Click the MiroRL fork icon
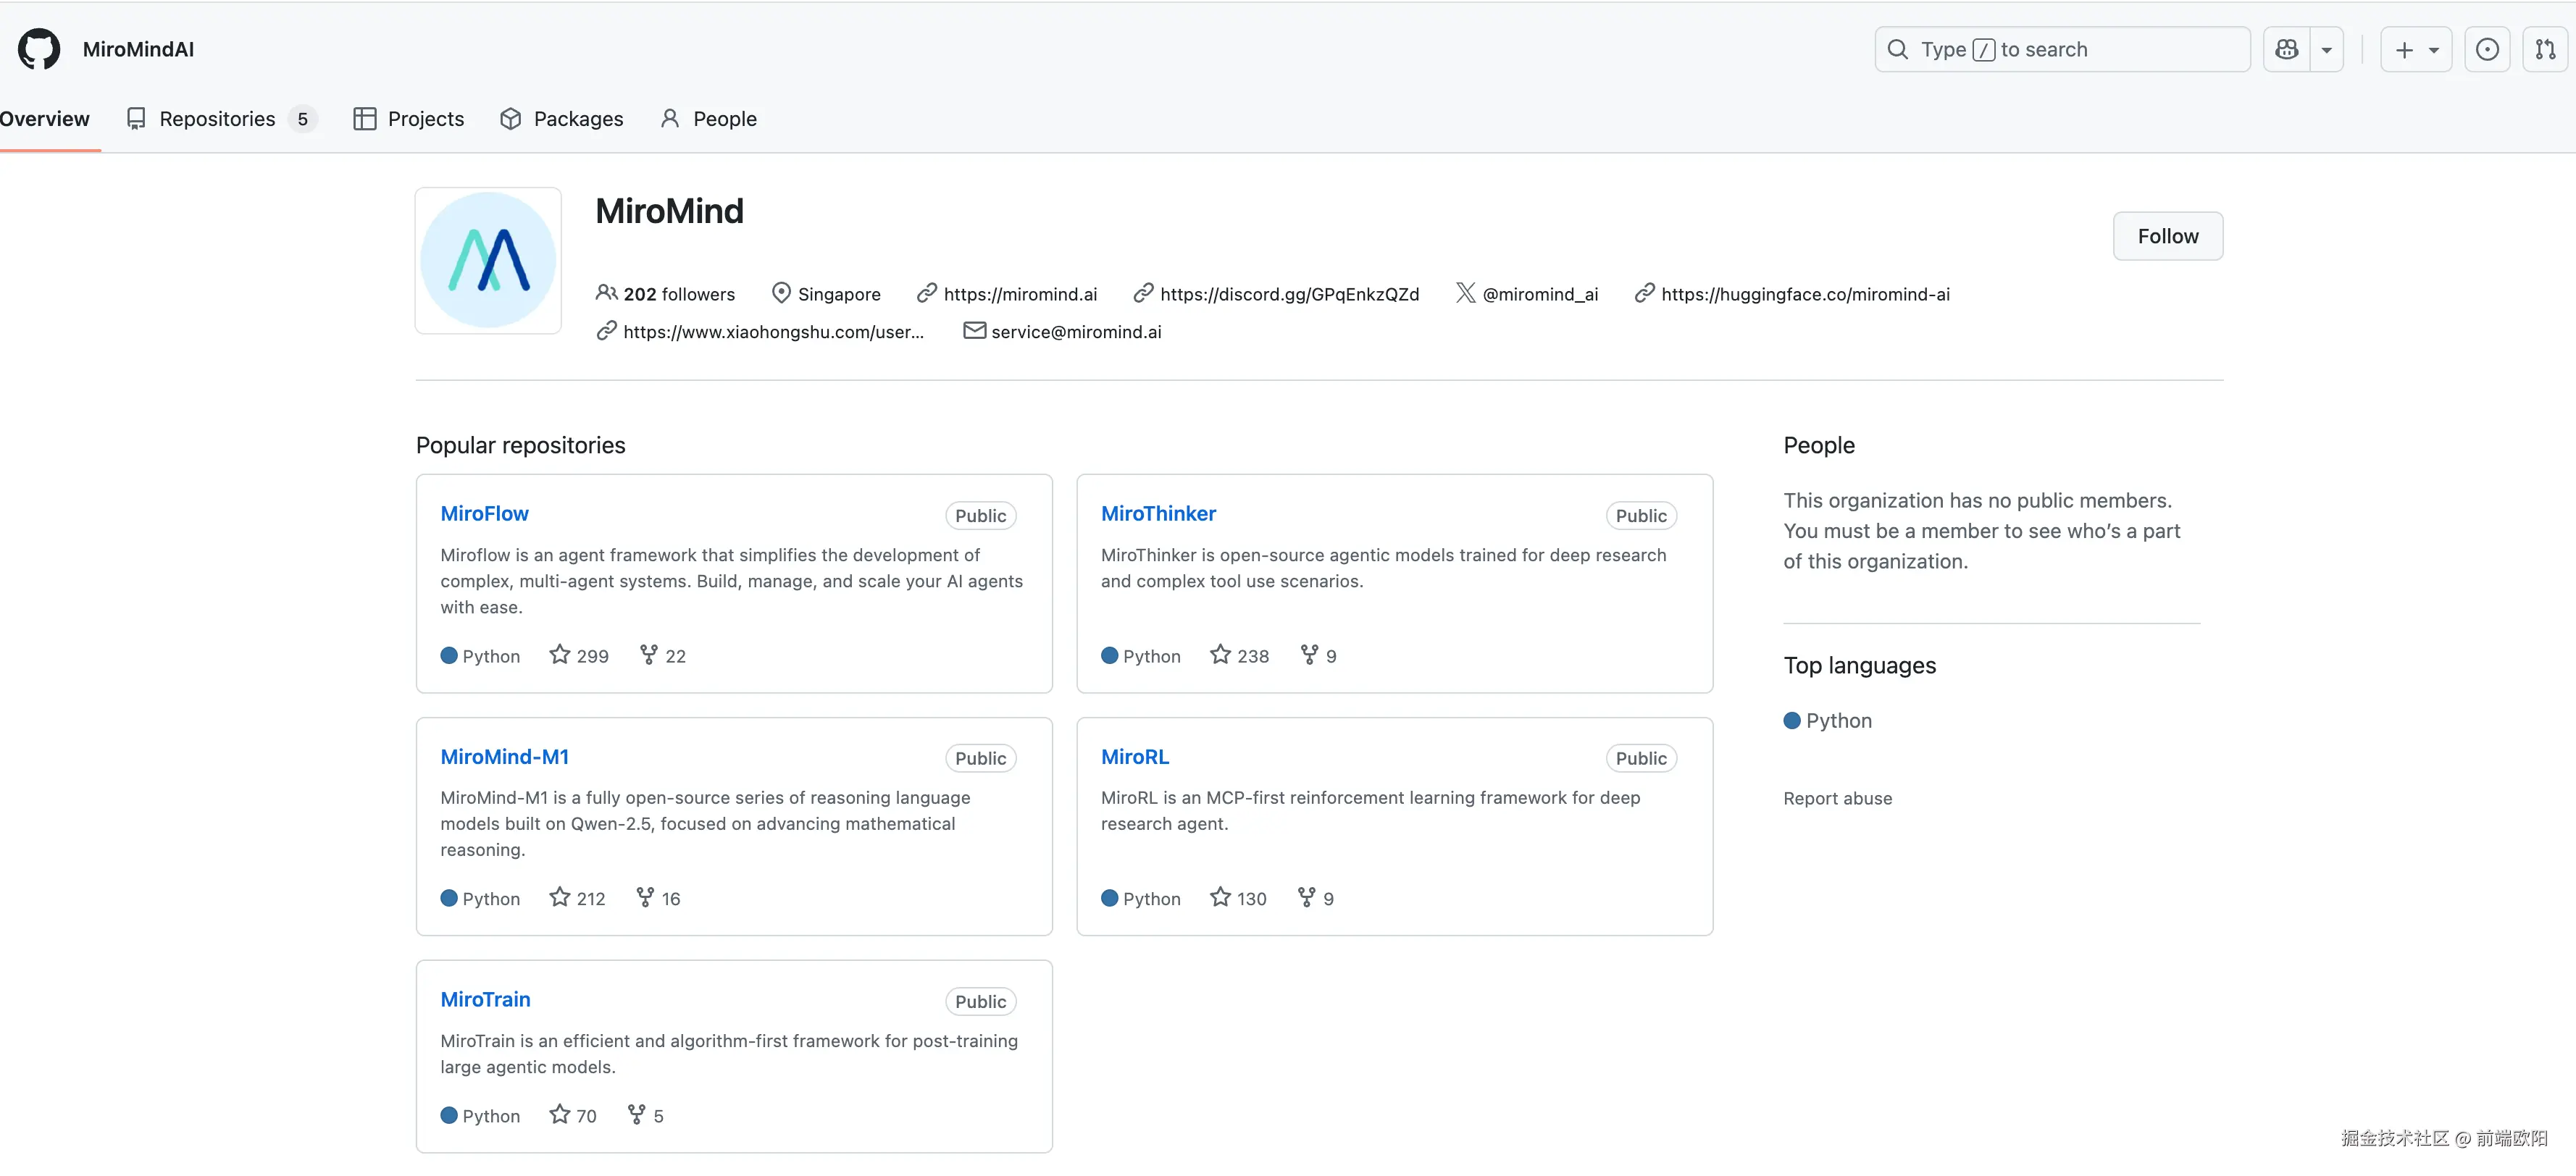The image size is (2576, 1176). [1306, 898]
